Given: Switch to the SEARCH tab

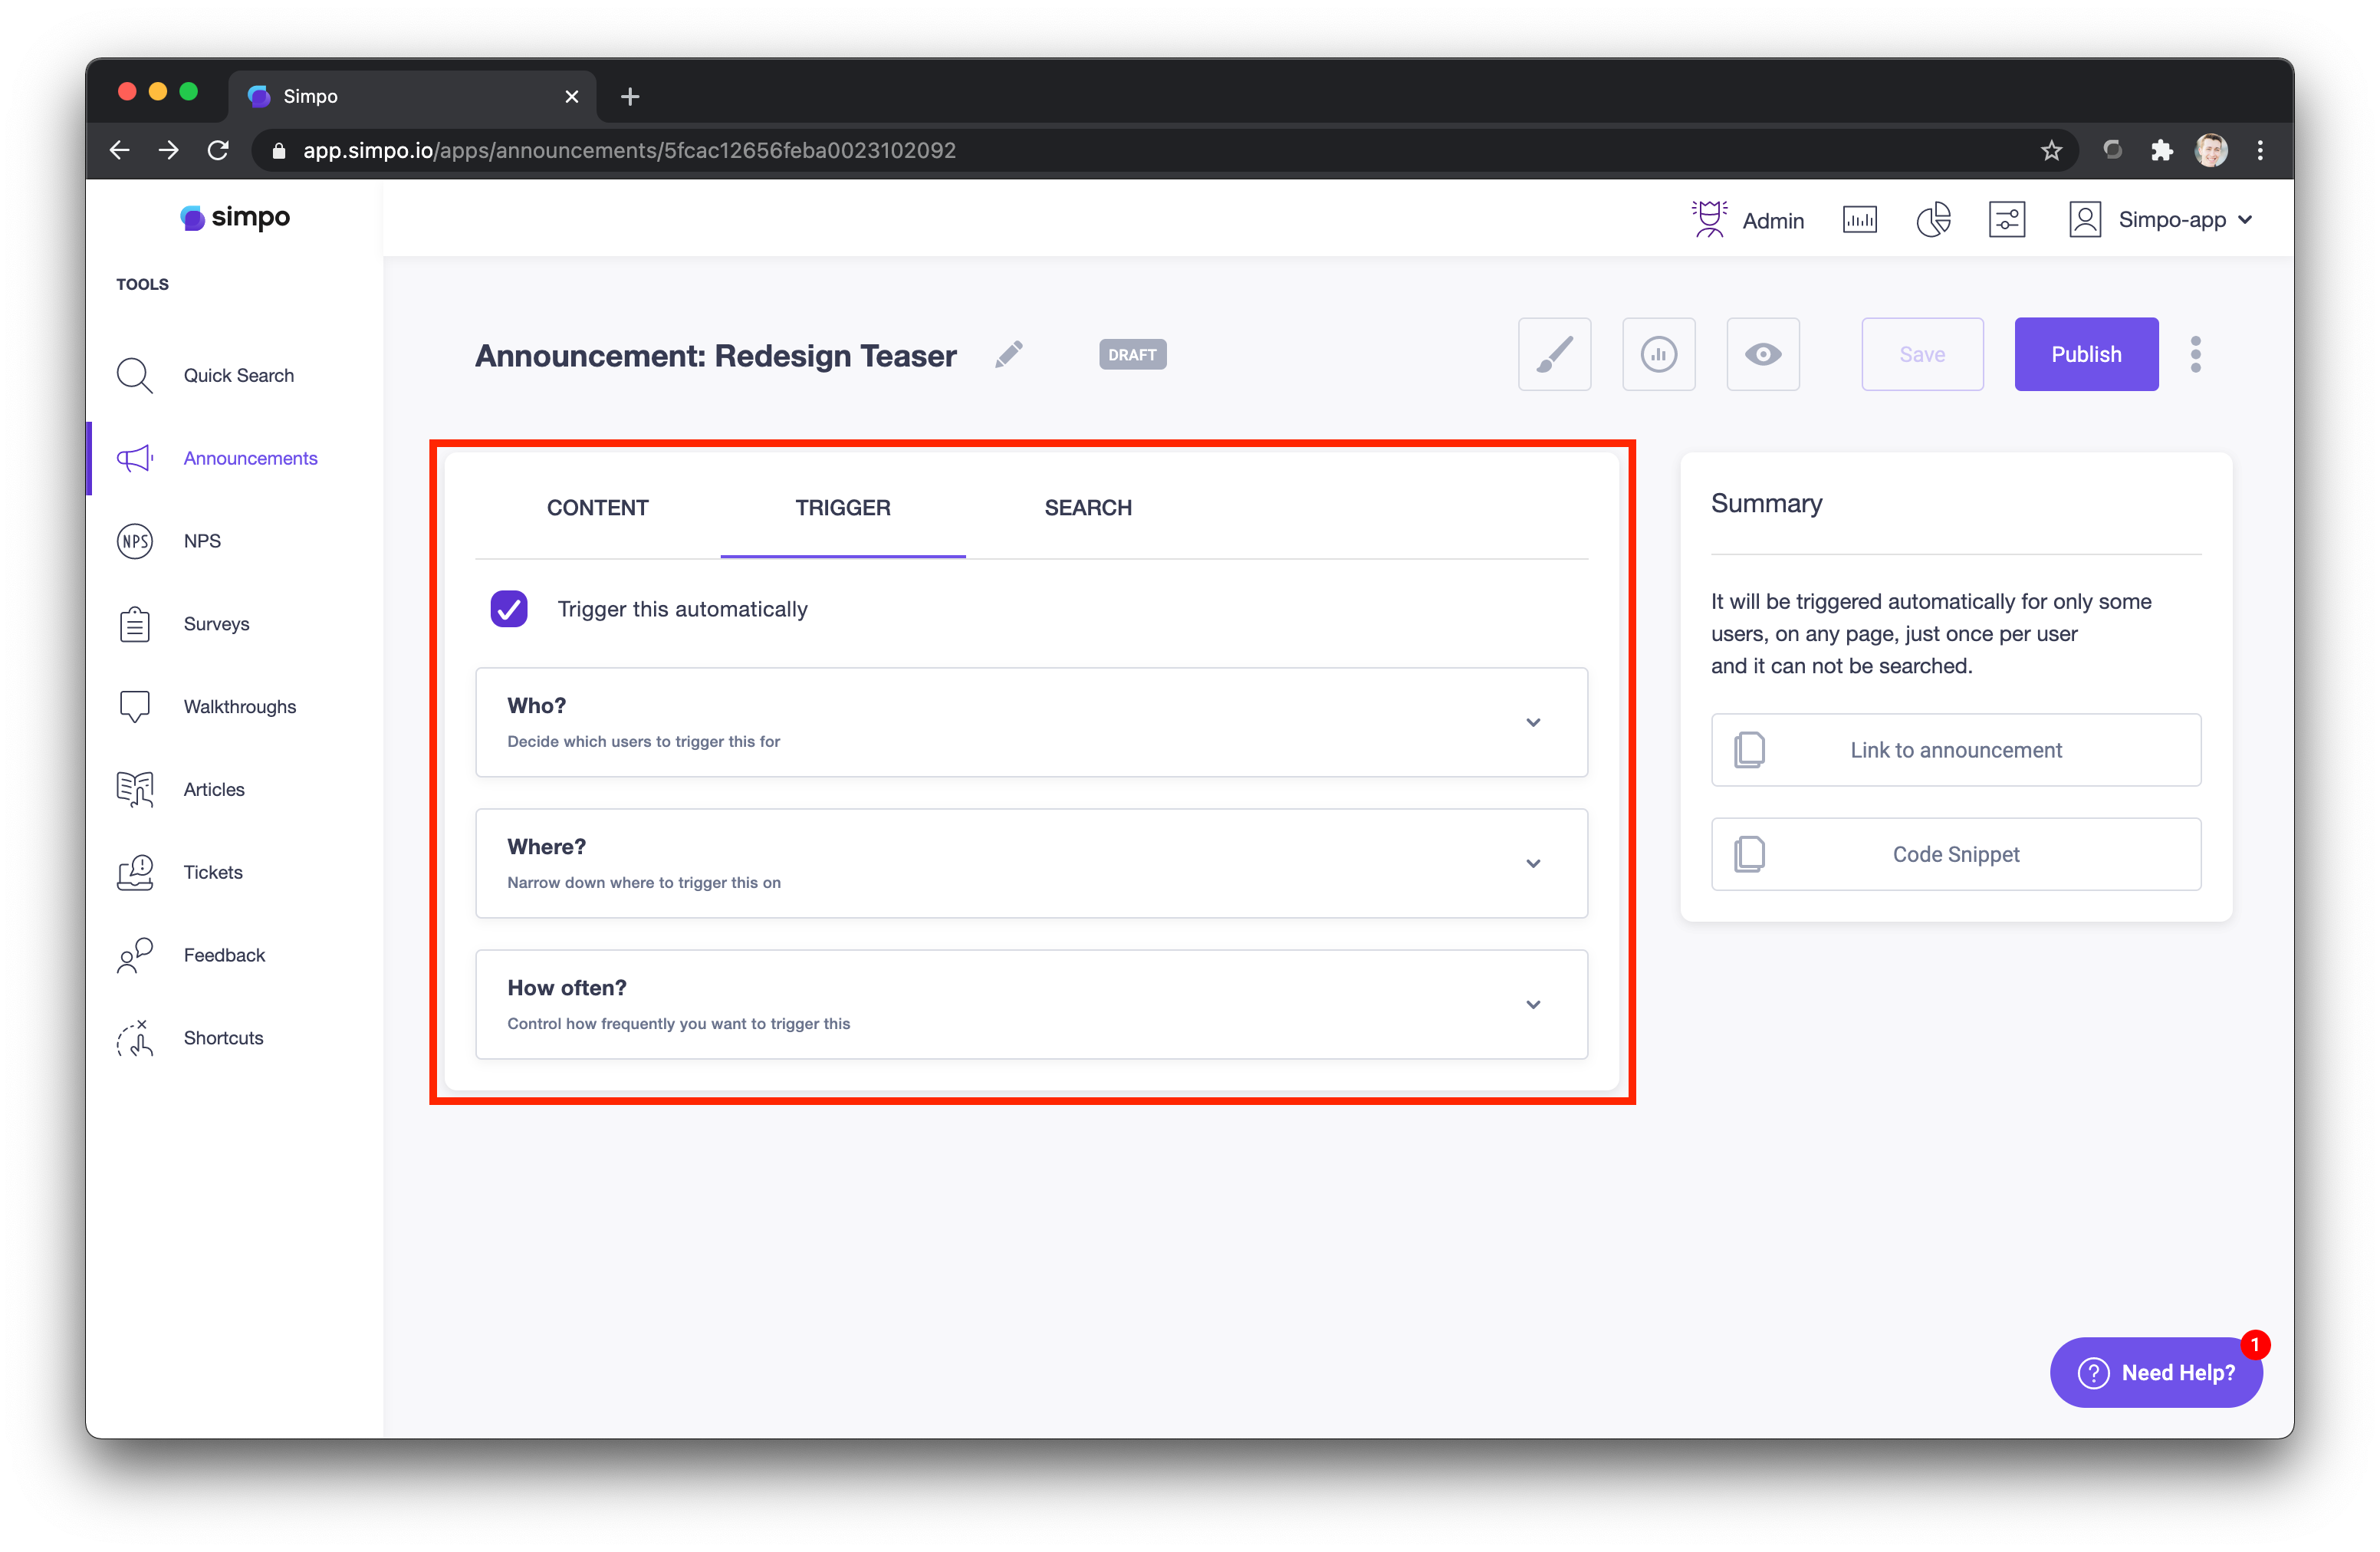Looking at the screenshot, I should point(1088,508).
